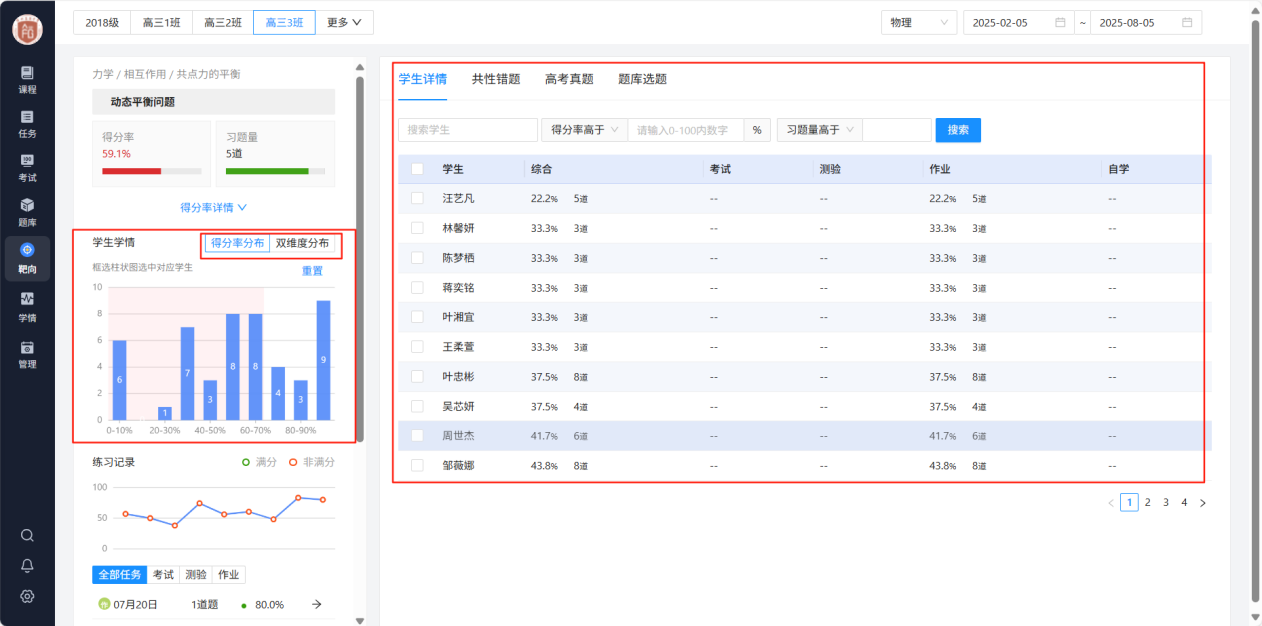Expand 得分率详情 section
1262x626 pixels.
(213, 207)
